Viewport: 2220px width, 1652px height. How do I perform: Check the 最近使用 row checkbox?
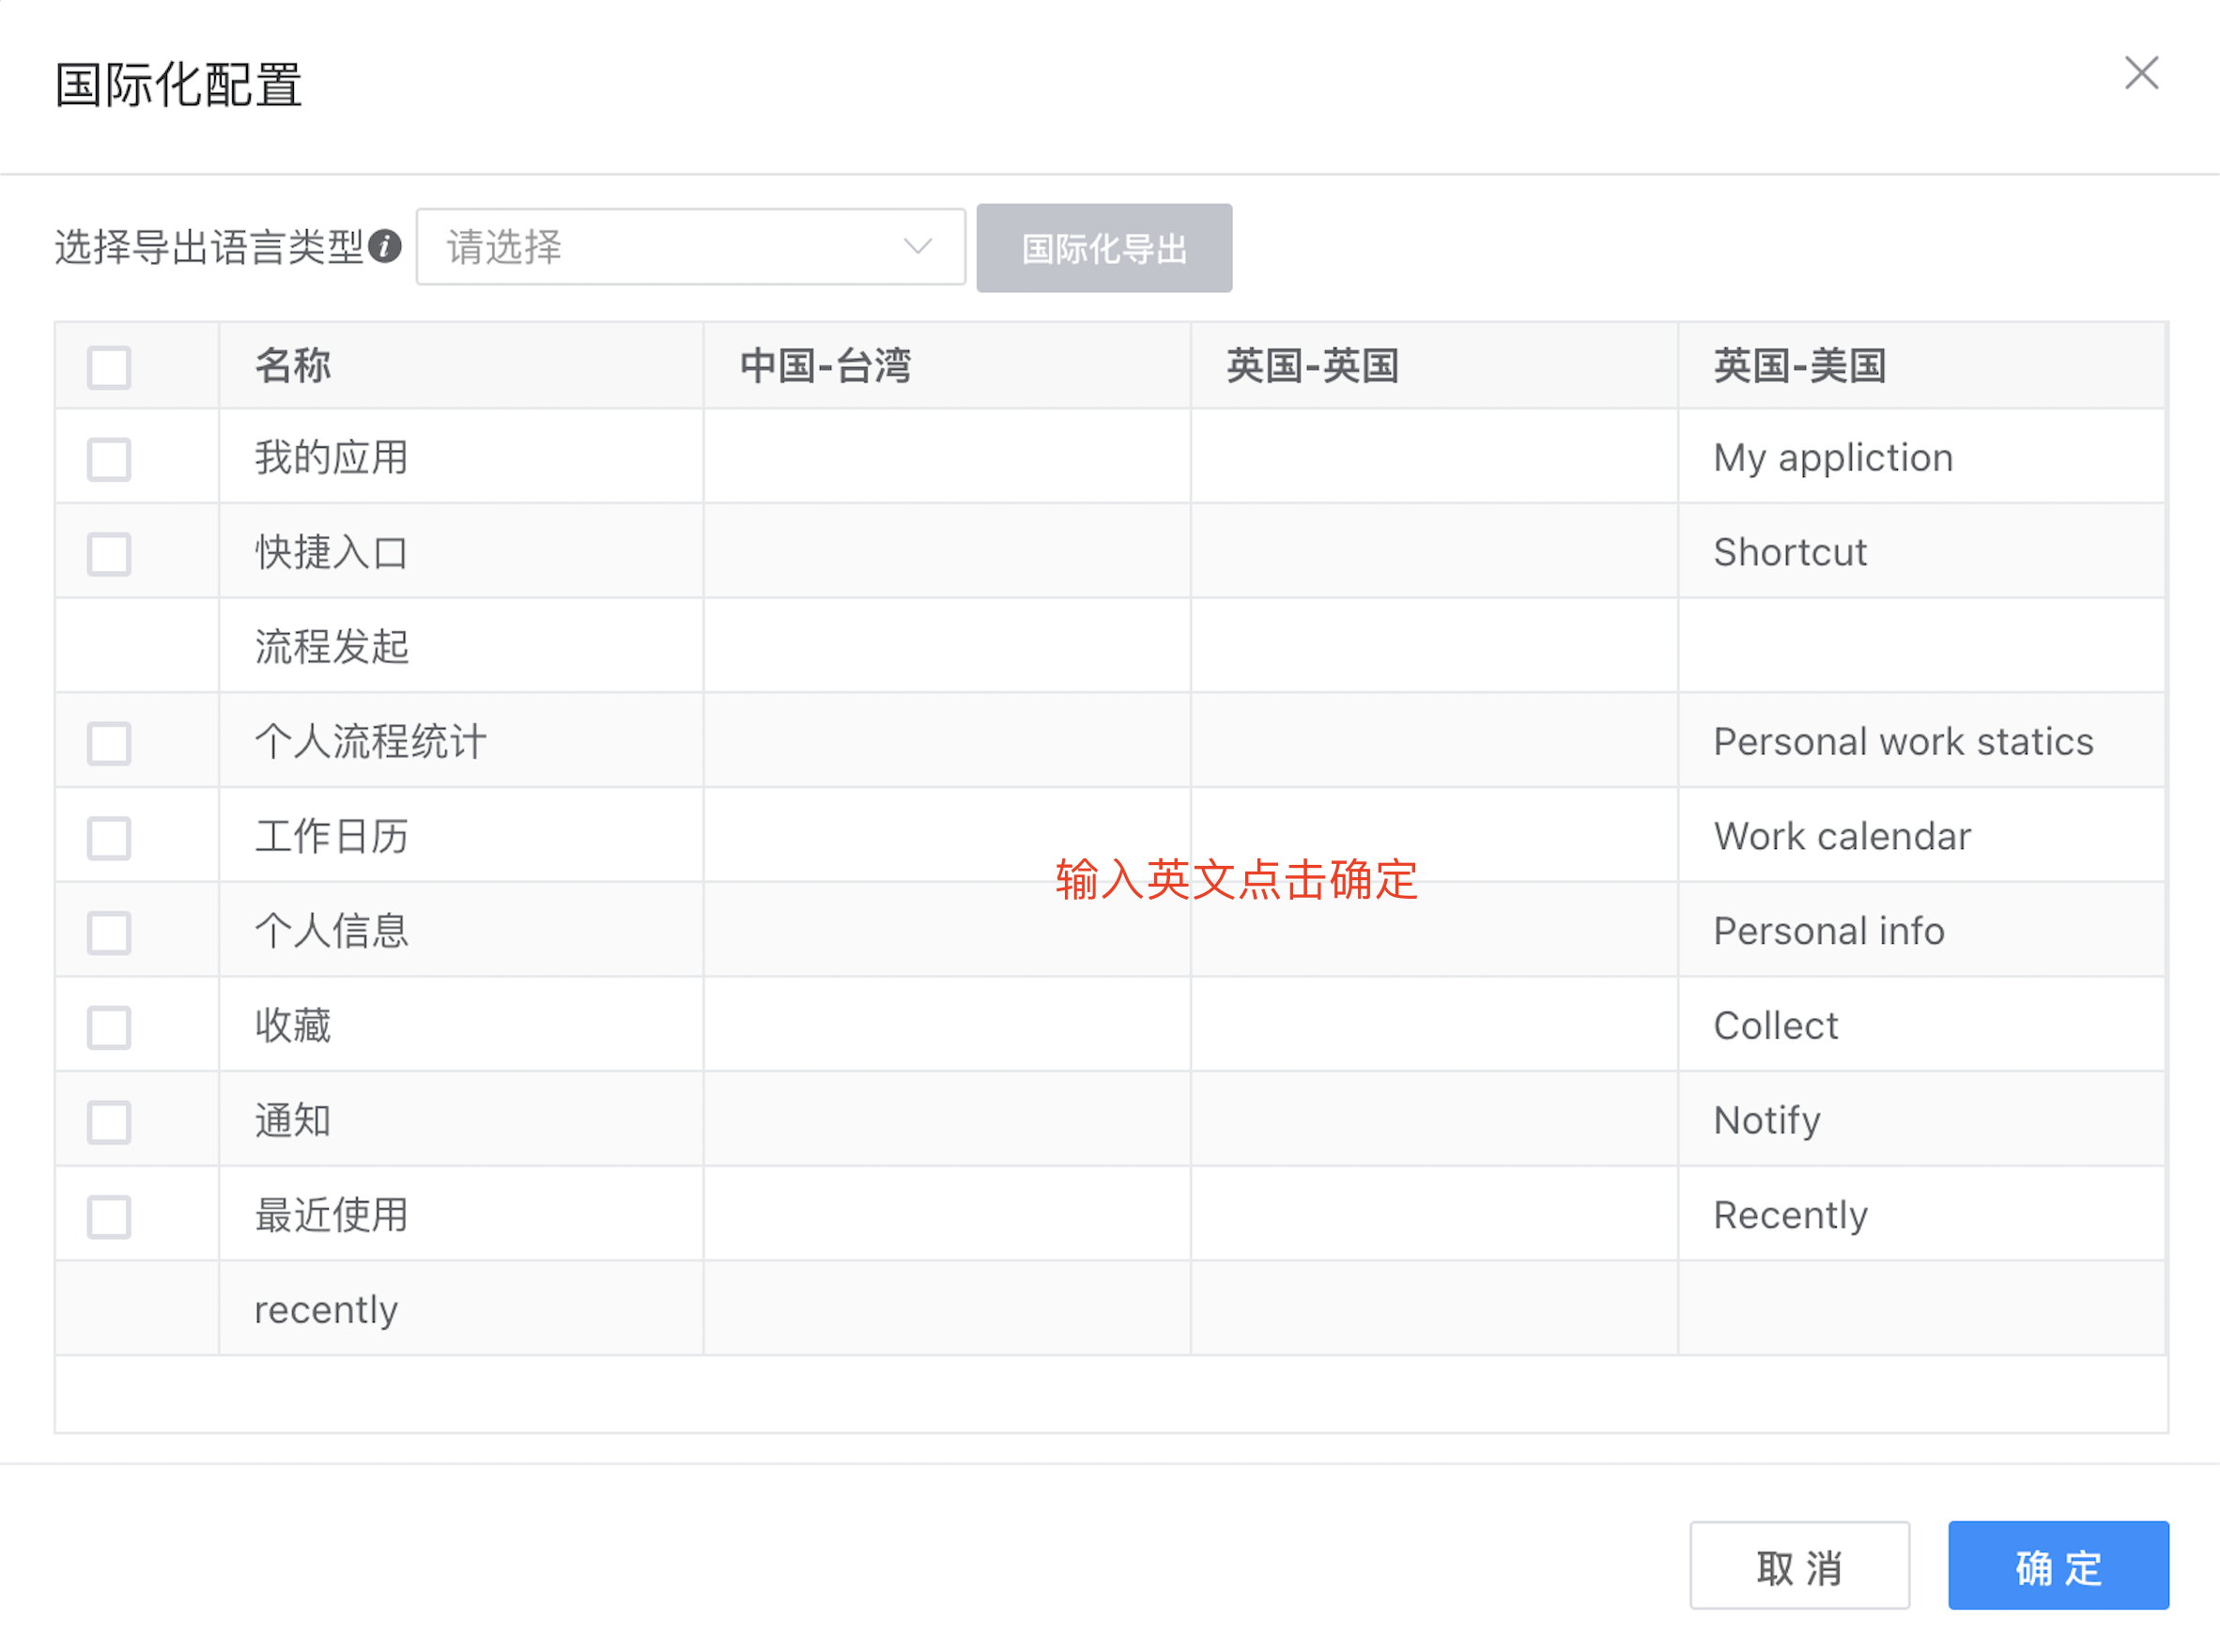pyautogui.click(x=108, y=1216)
